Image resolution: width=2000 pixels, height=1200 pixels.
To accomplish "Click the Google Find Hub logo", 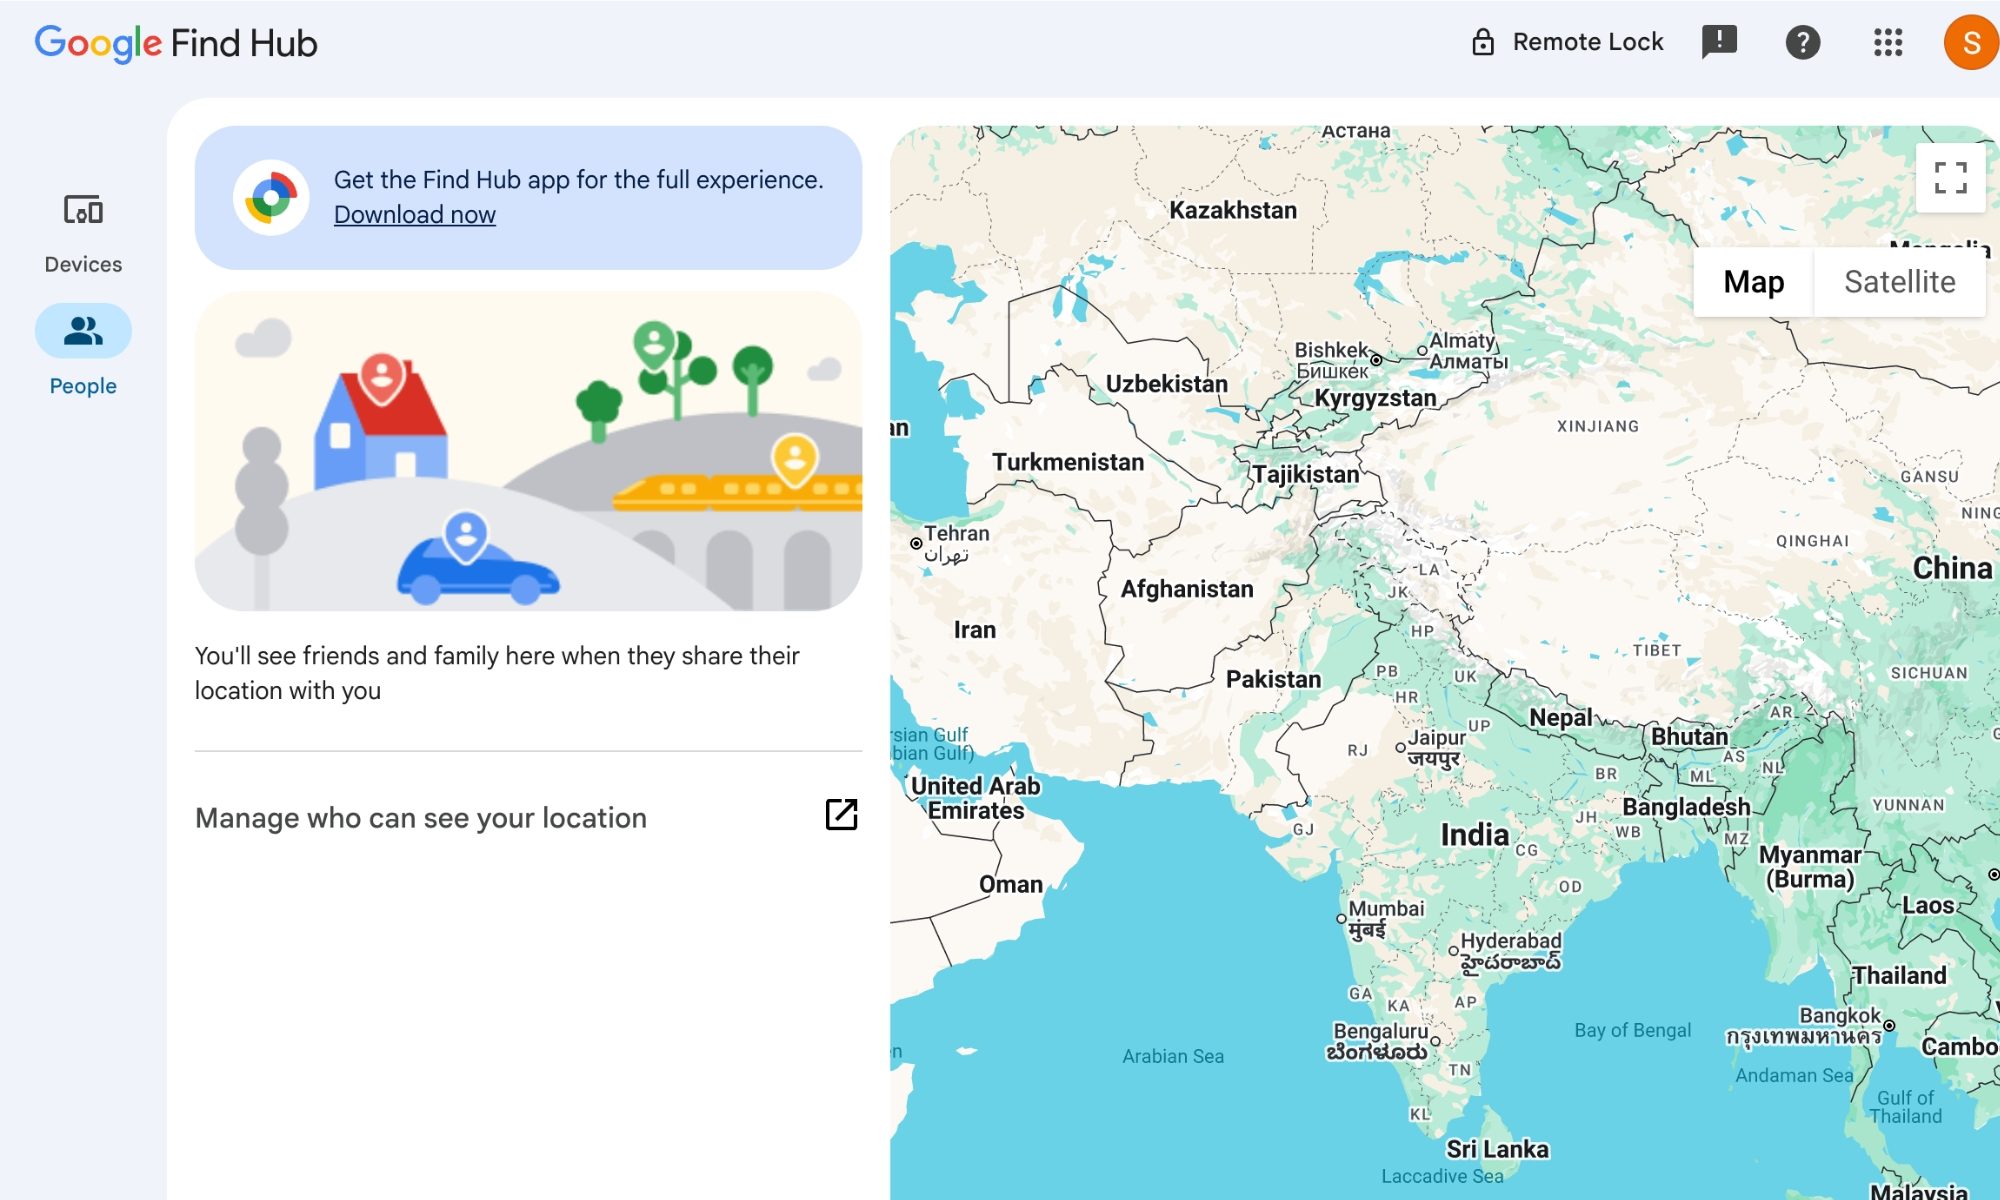I will coord(176,43).
